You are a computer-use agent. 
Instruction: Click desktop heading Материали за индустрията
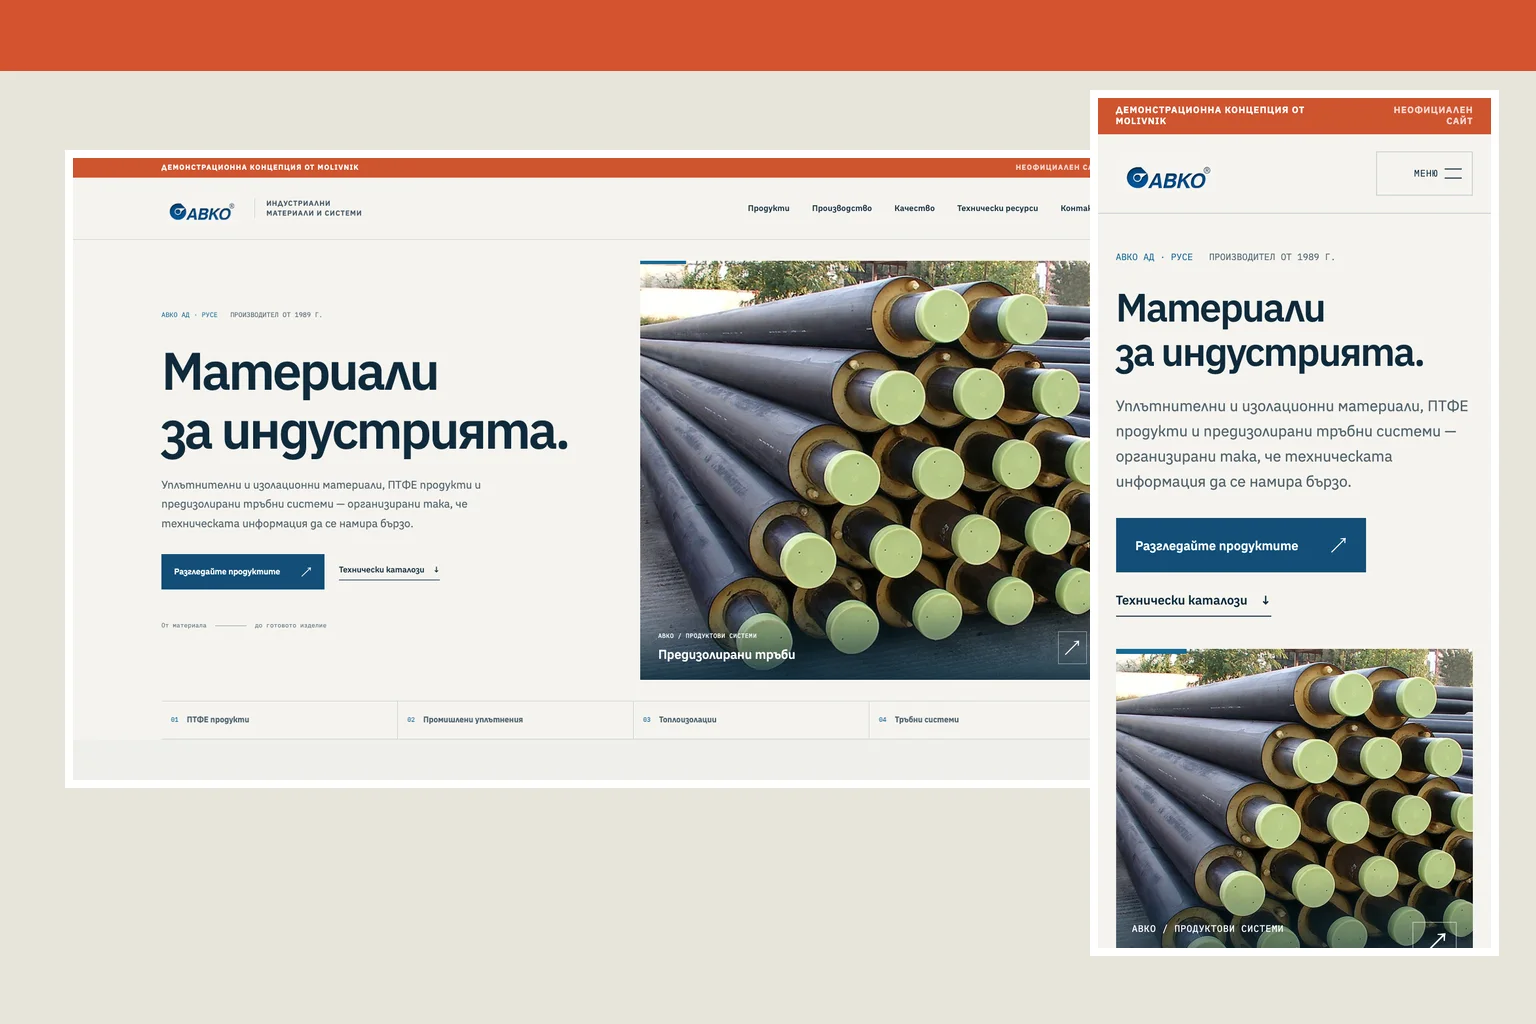365,402
